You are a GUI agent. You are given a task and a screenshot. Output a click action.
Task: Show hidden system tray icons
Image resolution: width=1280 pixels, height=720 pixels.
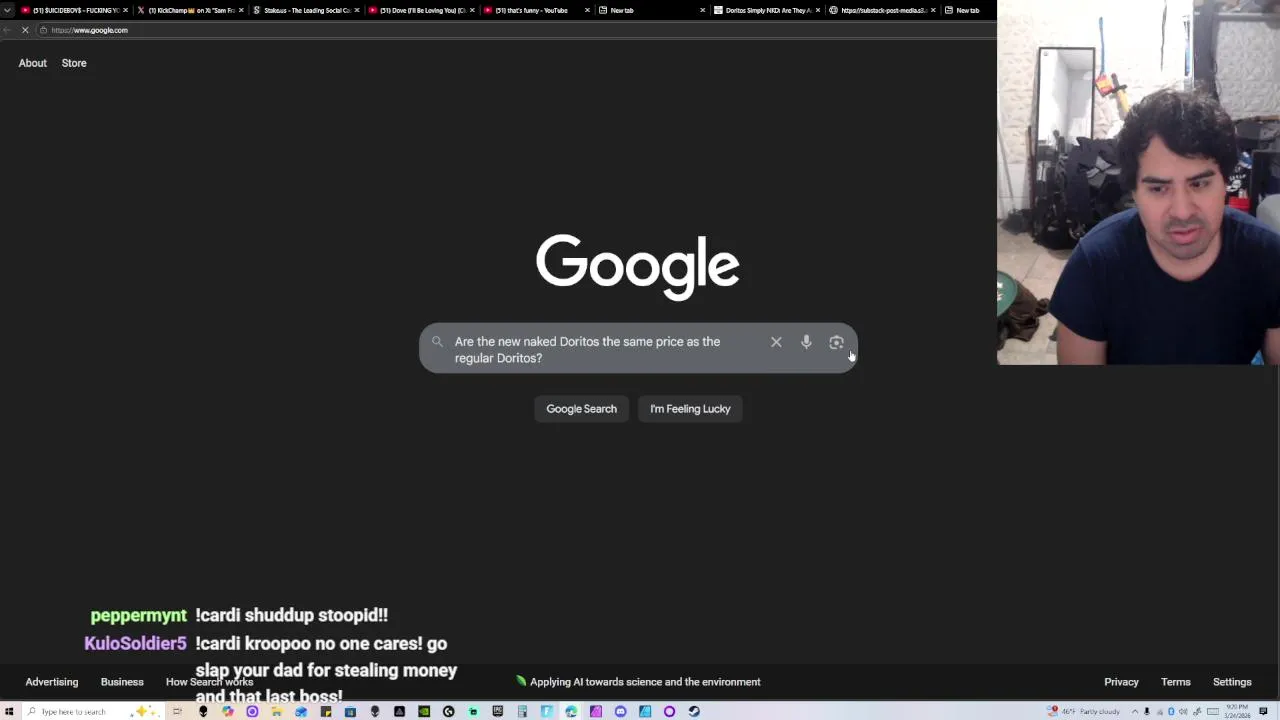click(1135, 711)
